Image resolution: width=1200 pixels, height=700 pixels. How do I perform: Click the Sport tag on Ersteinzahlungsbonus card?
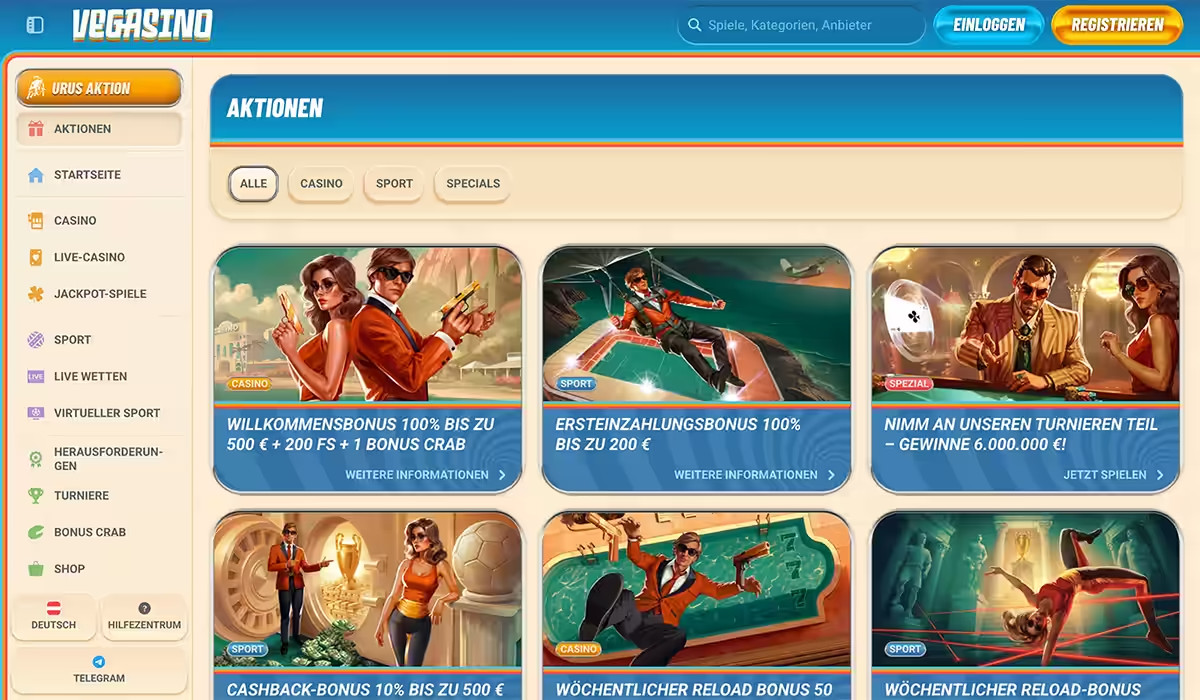pyautogui.click(x=576, y=384)
